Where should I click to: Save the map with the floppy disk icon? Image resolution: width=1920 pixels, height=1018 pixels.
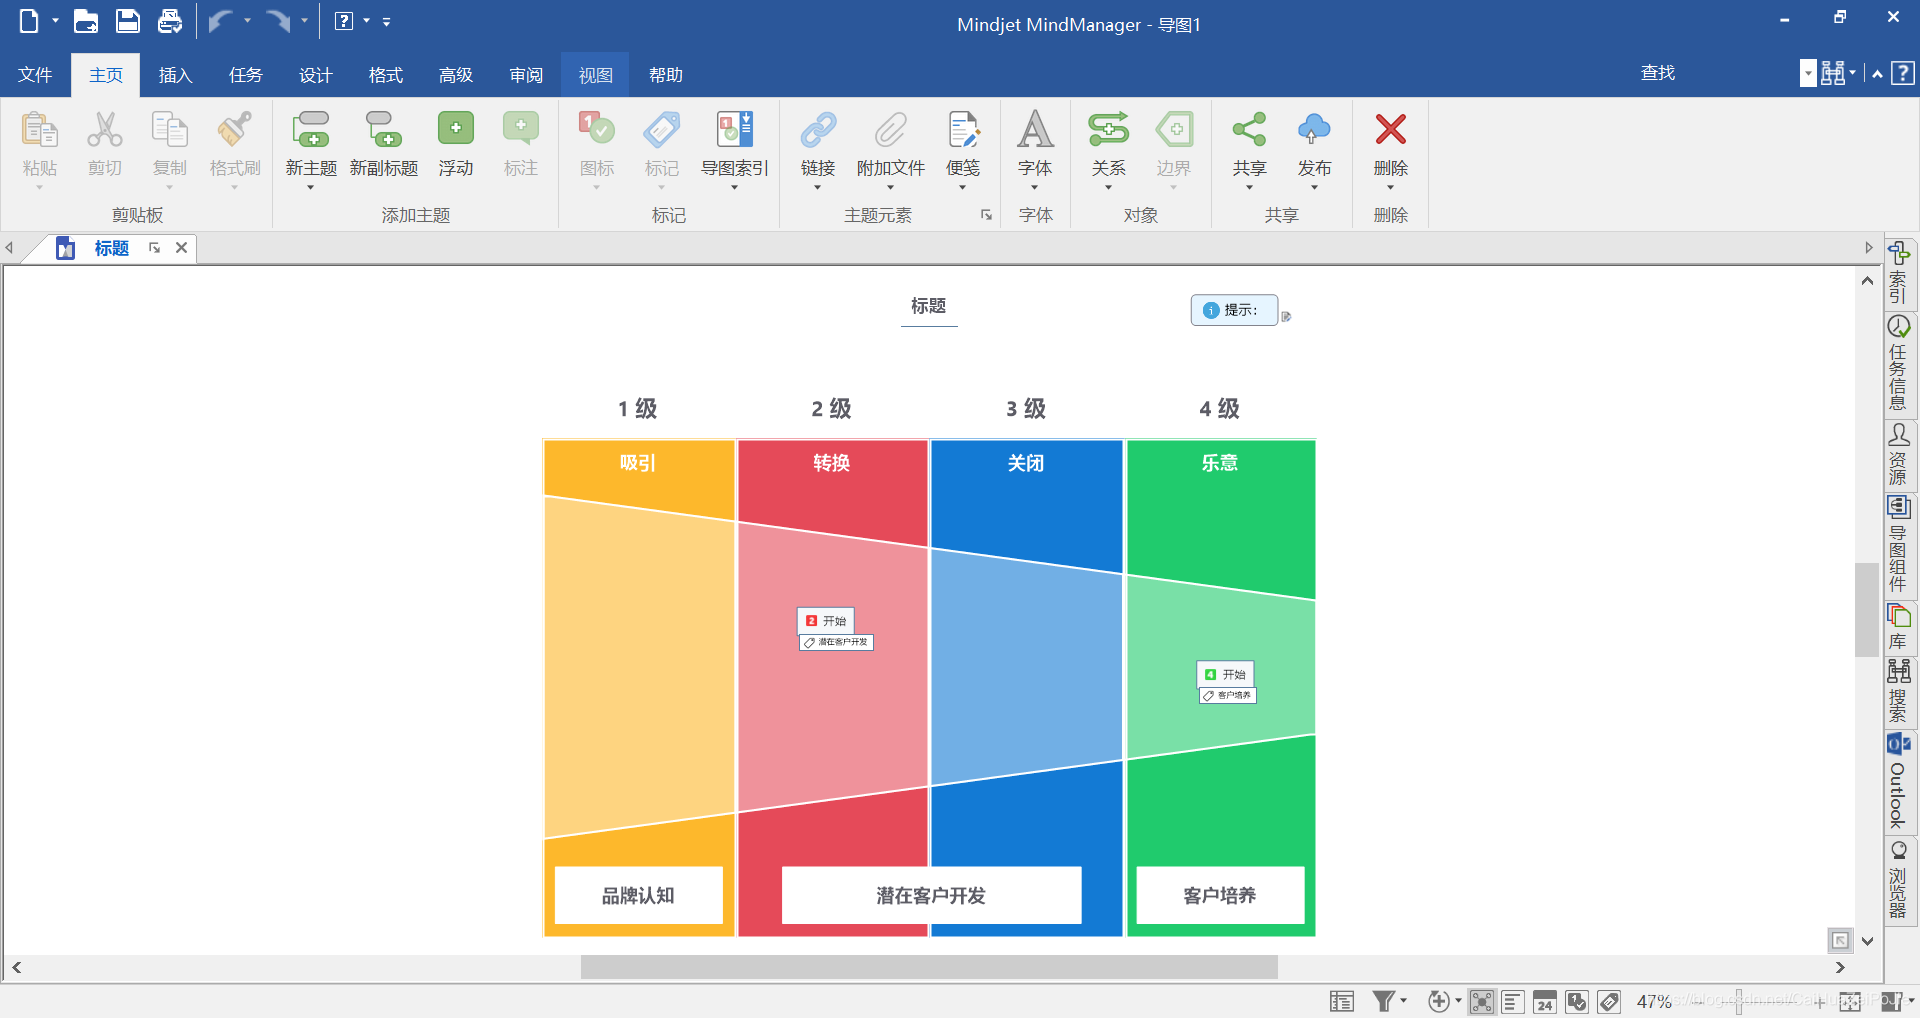point(128,20)
